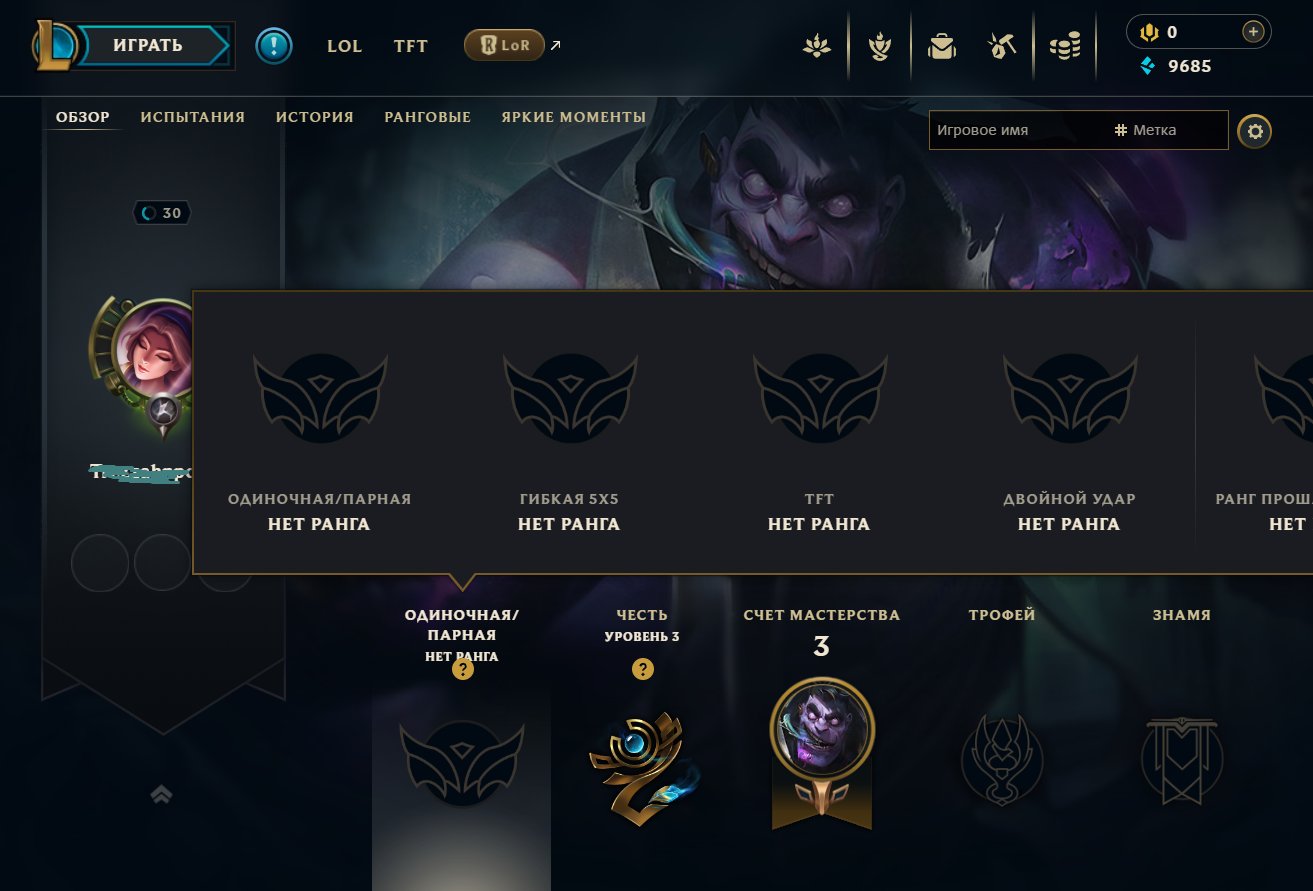
Task: Expand the profile panel double chevron
Action: click(x=161, y=794)
